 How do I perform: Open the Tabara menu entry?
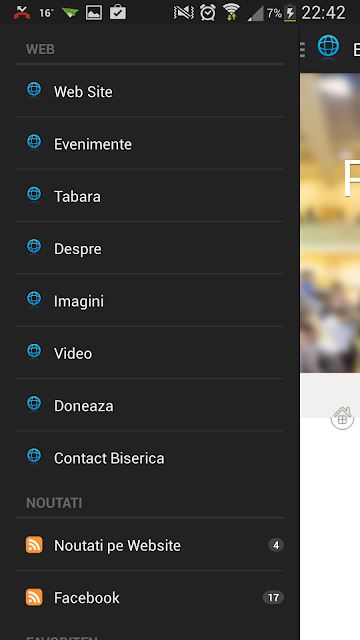(150, 196)
